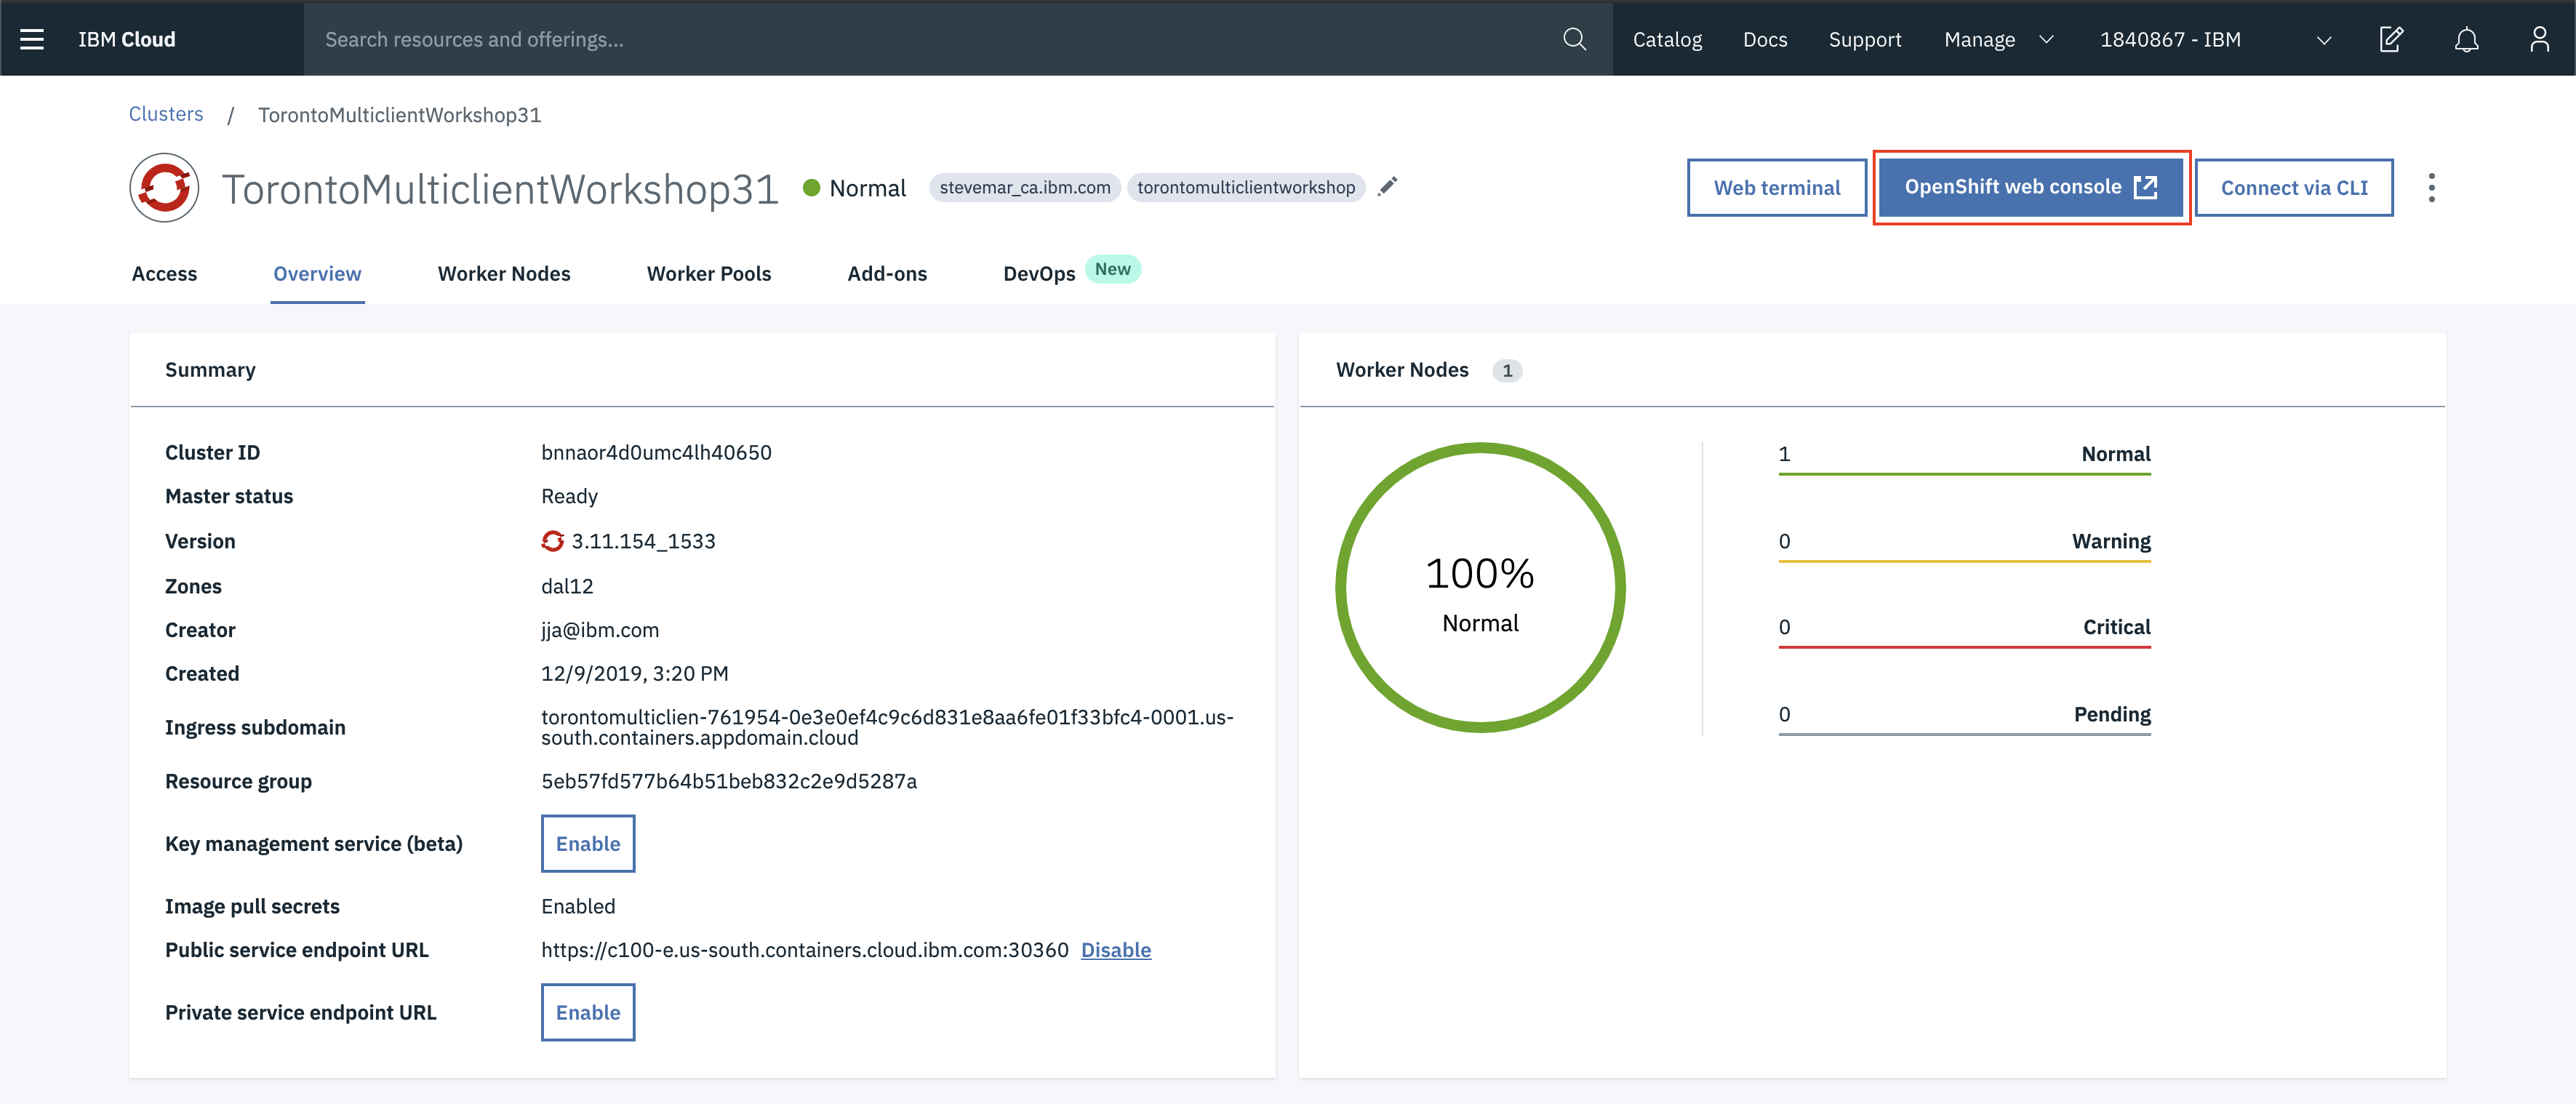The image size is (2576, 1104).
Task: Open Docs in the top bar
Action: click(1765, 39)
